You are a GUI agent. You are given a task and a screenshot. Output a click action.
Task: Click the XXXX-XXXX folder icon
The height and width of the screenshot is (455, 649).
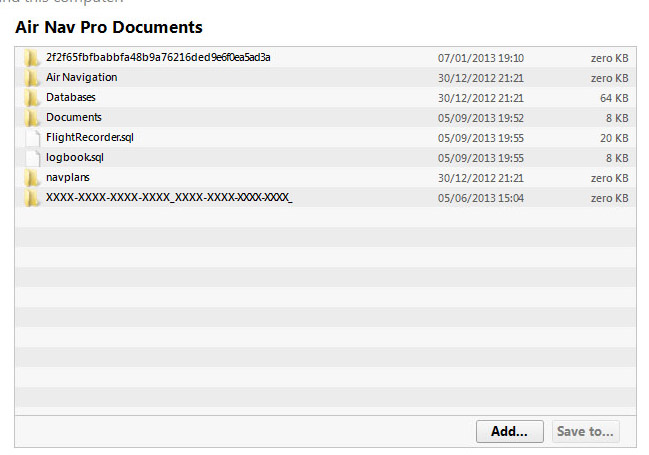click(31, 198)
